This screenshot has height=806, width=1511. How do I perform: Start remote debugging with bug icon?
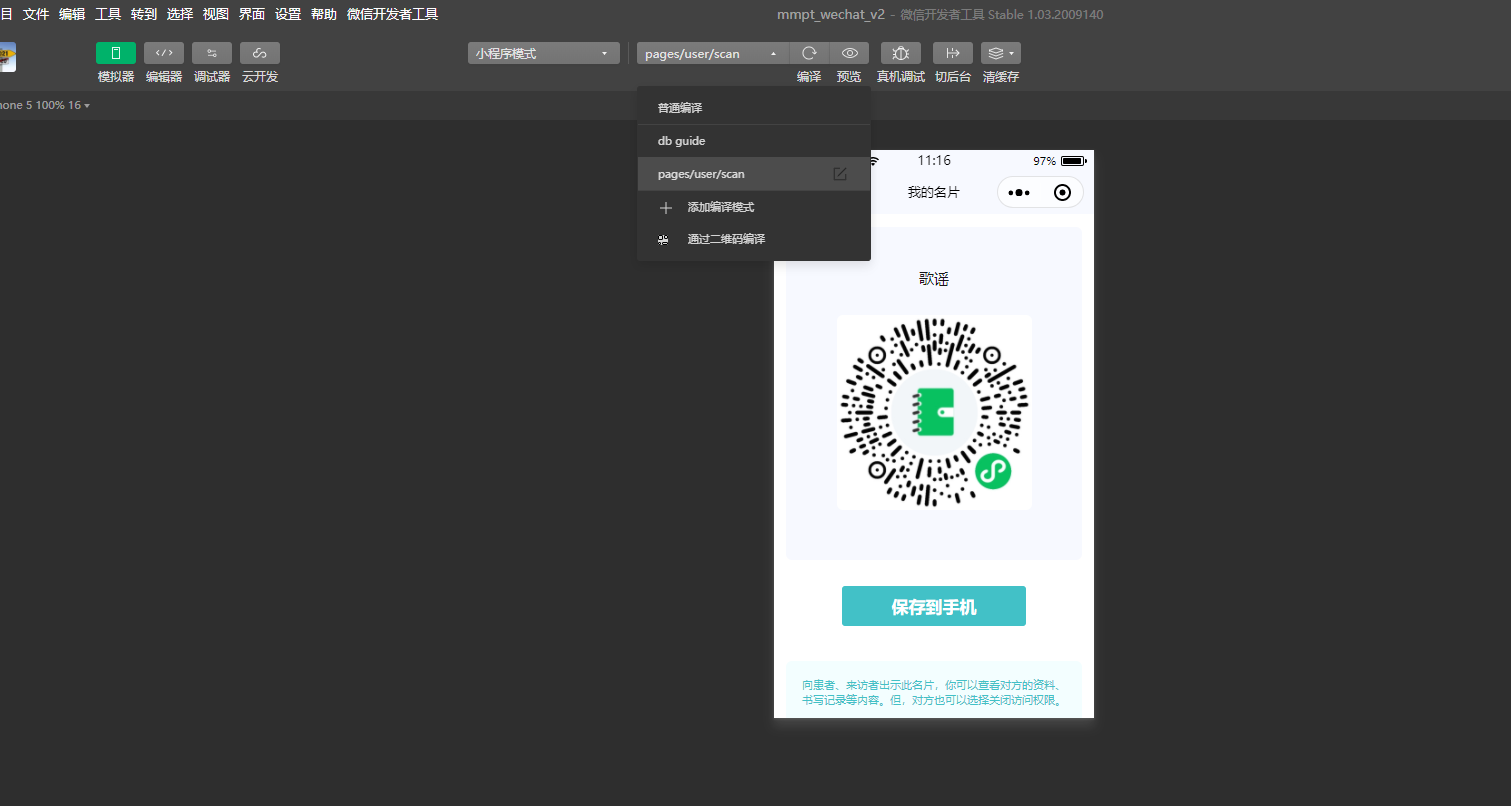(901, 53)
